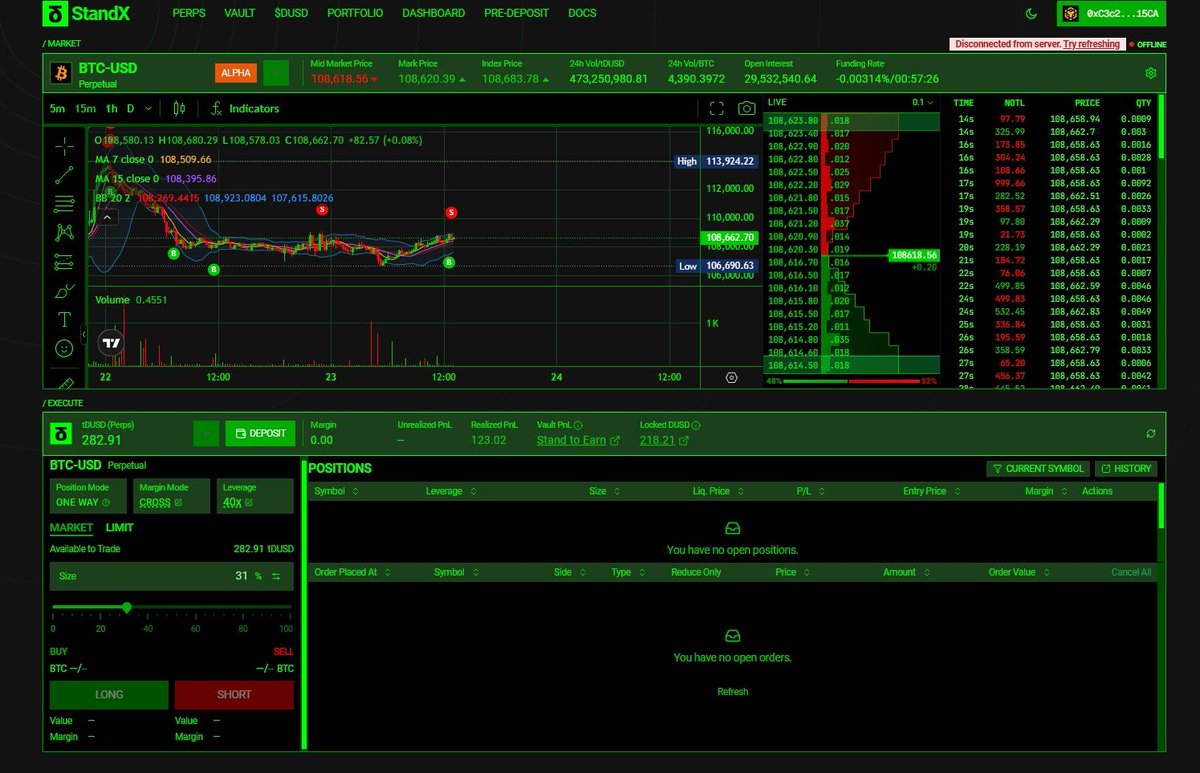Expand the market selector next to ALPHA

point(276,73)
